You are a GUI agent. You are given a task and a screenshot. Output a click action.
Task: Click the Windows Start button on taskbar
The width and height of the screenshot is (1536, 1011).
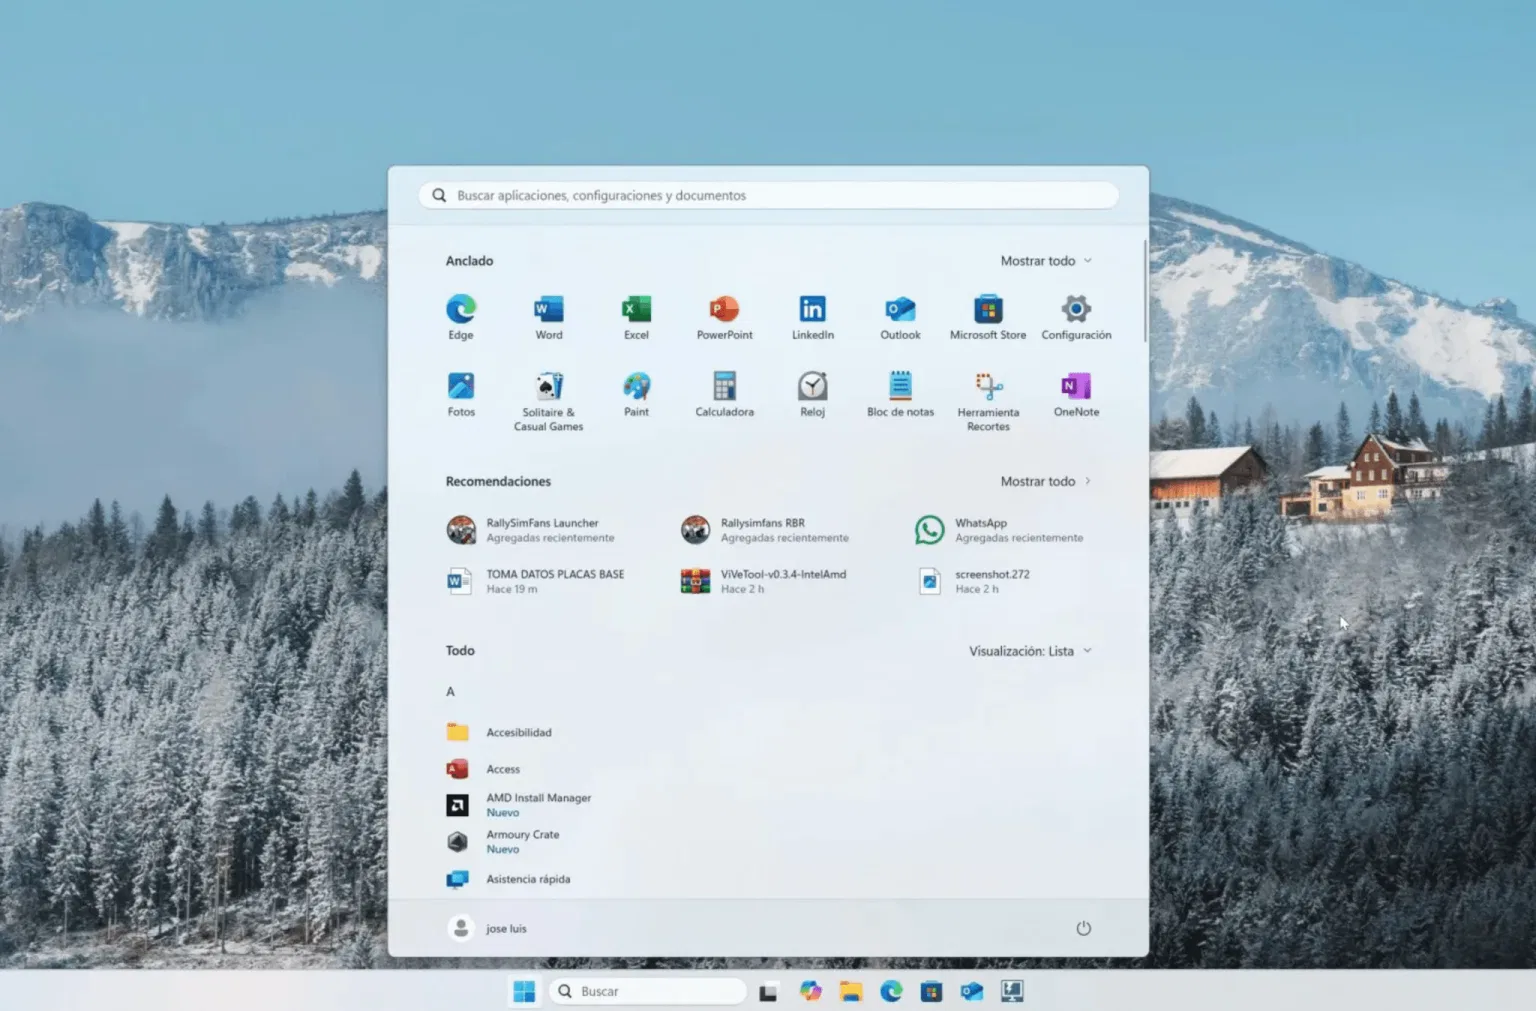(x=524, y=991)
